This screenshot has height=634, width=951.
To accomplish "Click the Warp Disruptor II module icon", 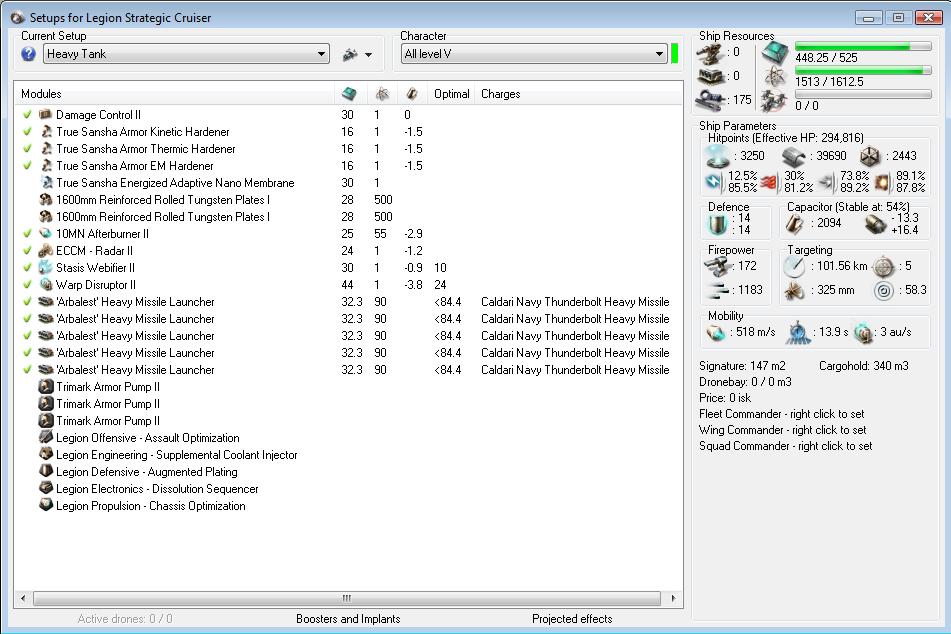I will (45, 284).
